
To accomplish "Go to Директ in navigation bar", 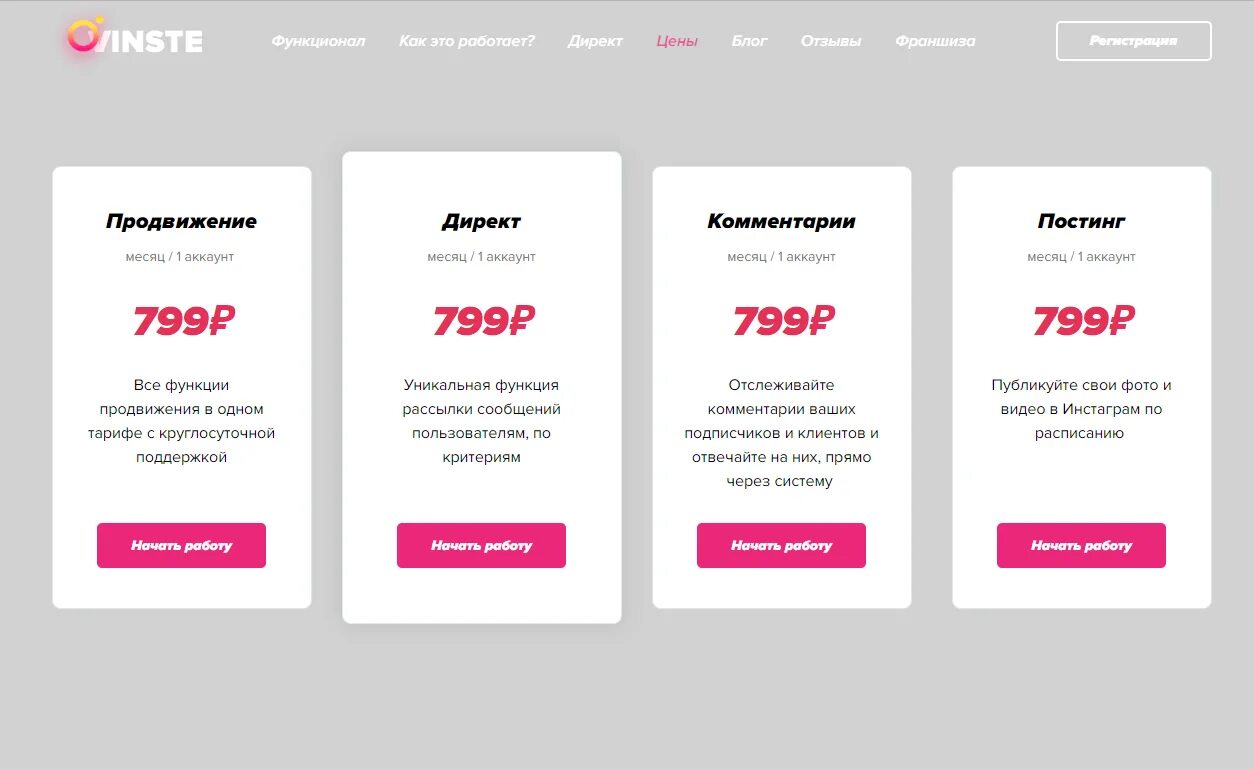I will pyautogui.click(x=595, y=41).
